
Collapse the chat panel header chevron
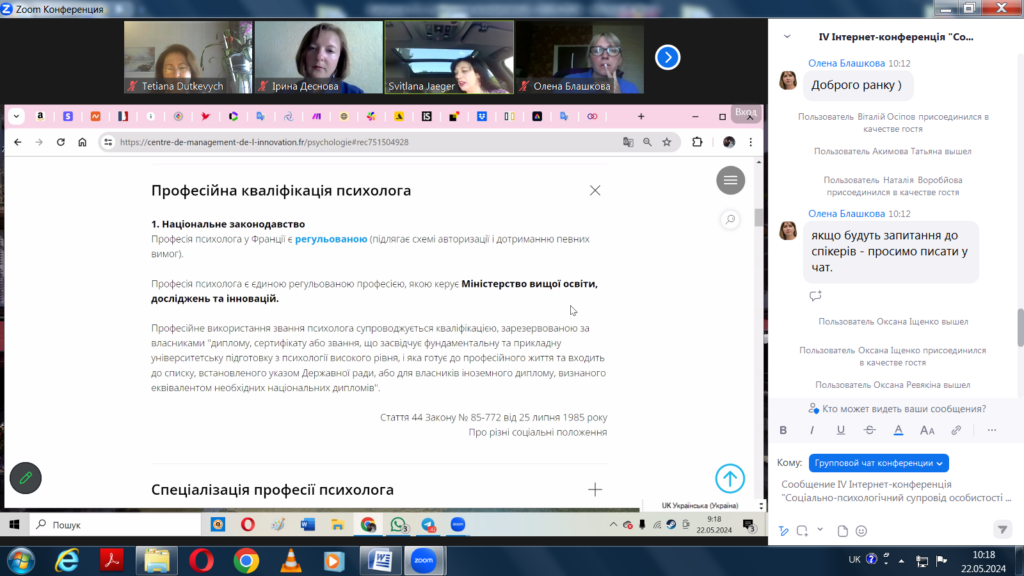point(787,36)
